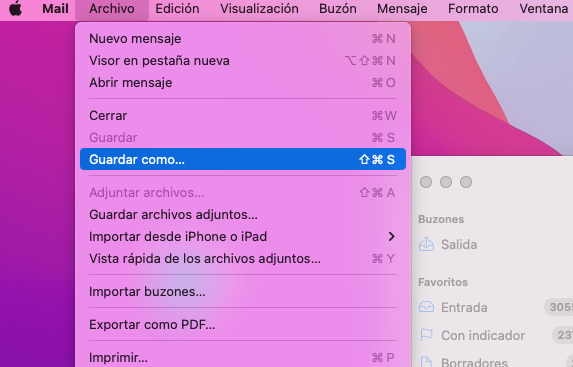This screenshot has width=573, height=367.
Task: Expand Importar desde iPhone o iPad submenu
Action: pyautogui.click(x=243, y=237)
